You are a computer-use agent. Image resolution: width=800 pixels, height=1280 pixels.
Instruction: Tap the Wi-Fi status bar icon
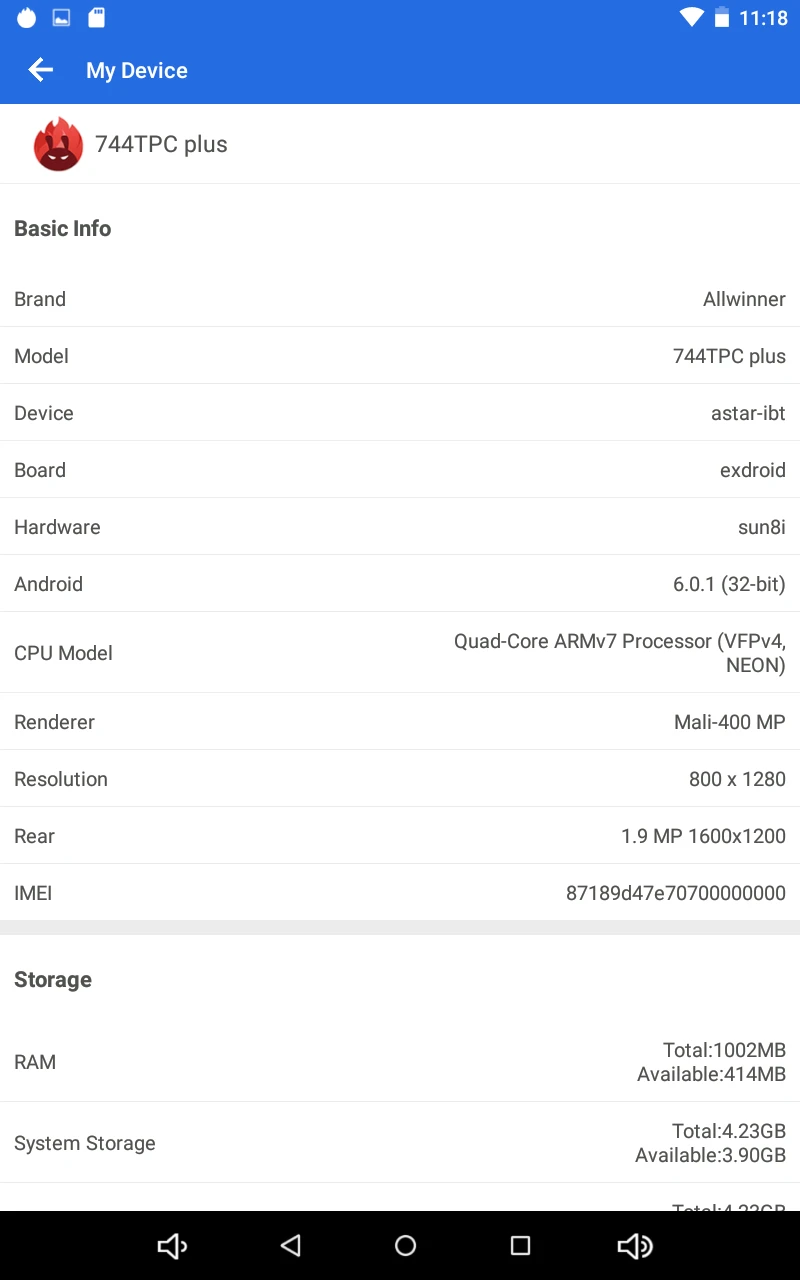click(x=690, y=18)
